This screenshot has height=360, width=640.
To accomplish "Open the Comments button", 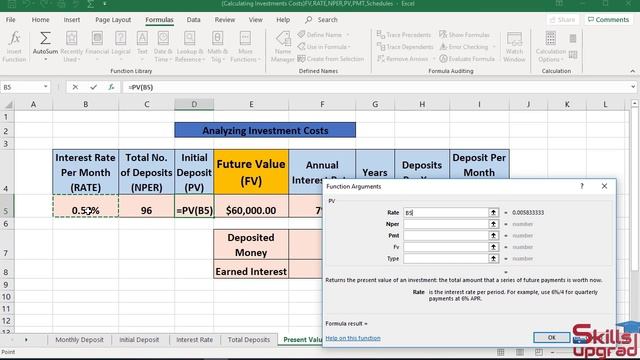I will tap(608, 20).
